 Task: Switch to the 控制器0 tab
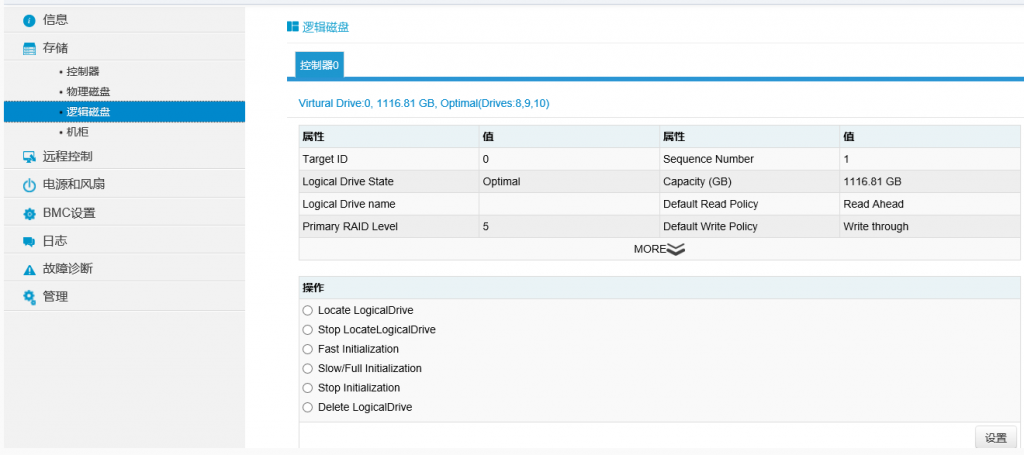320,65
